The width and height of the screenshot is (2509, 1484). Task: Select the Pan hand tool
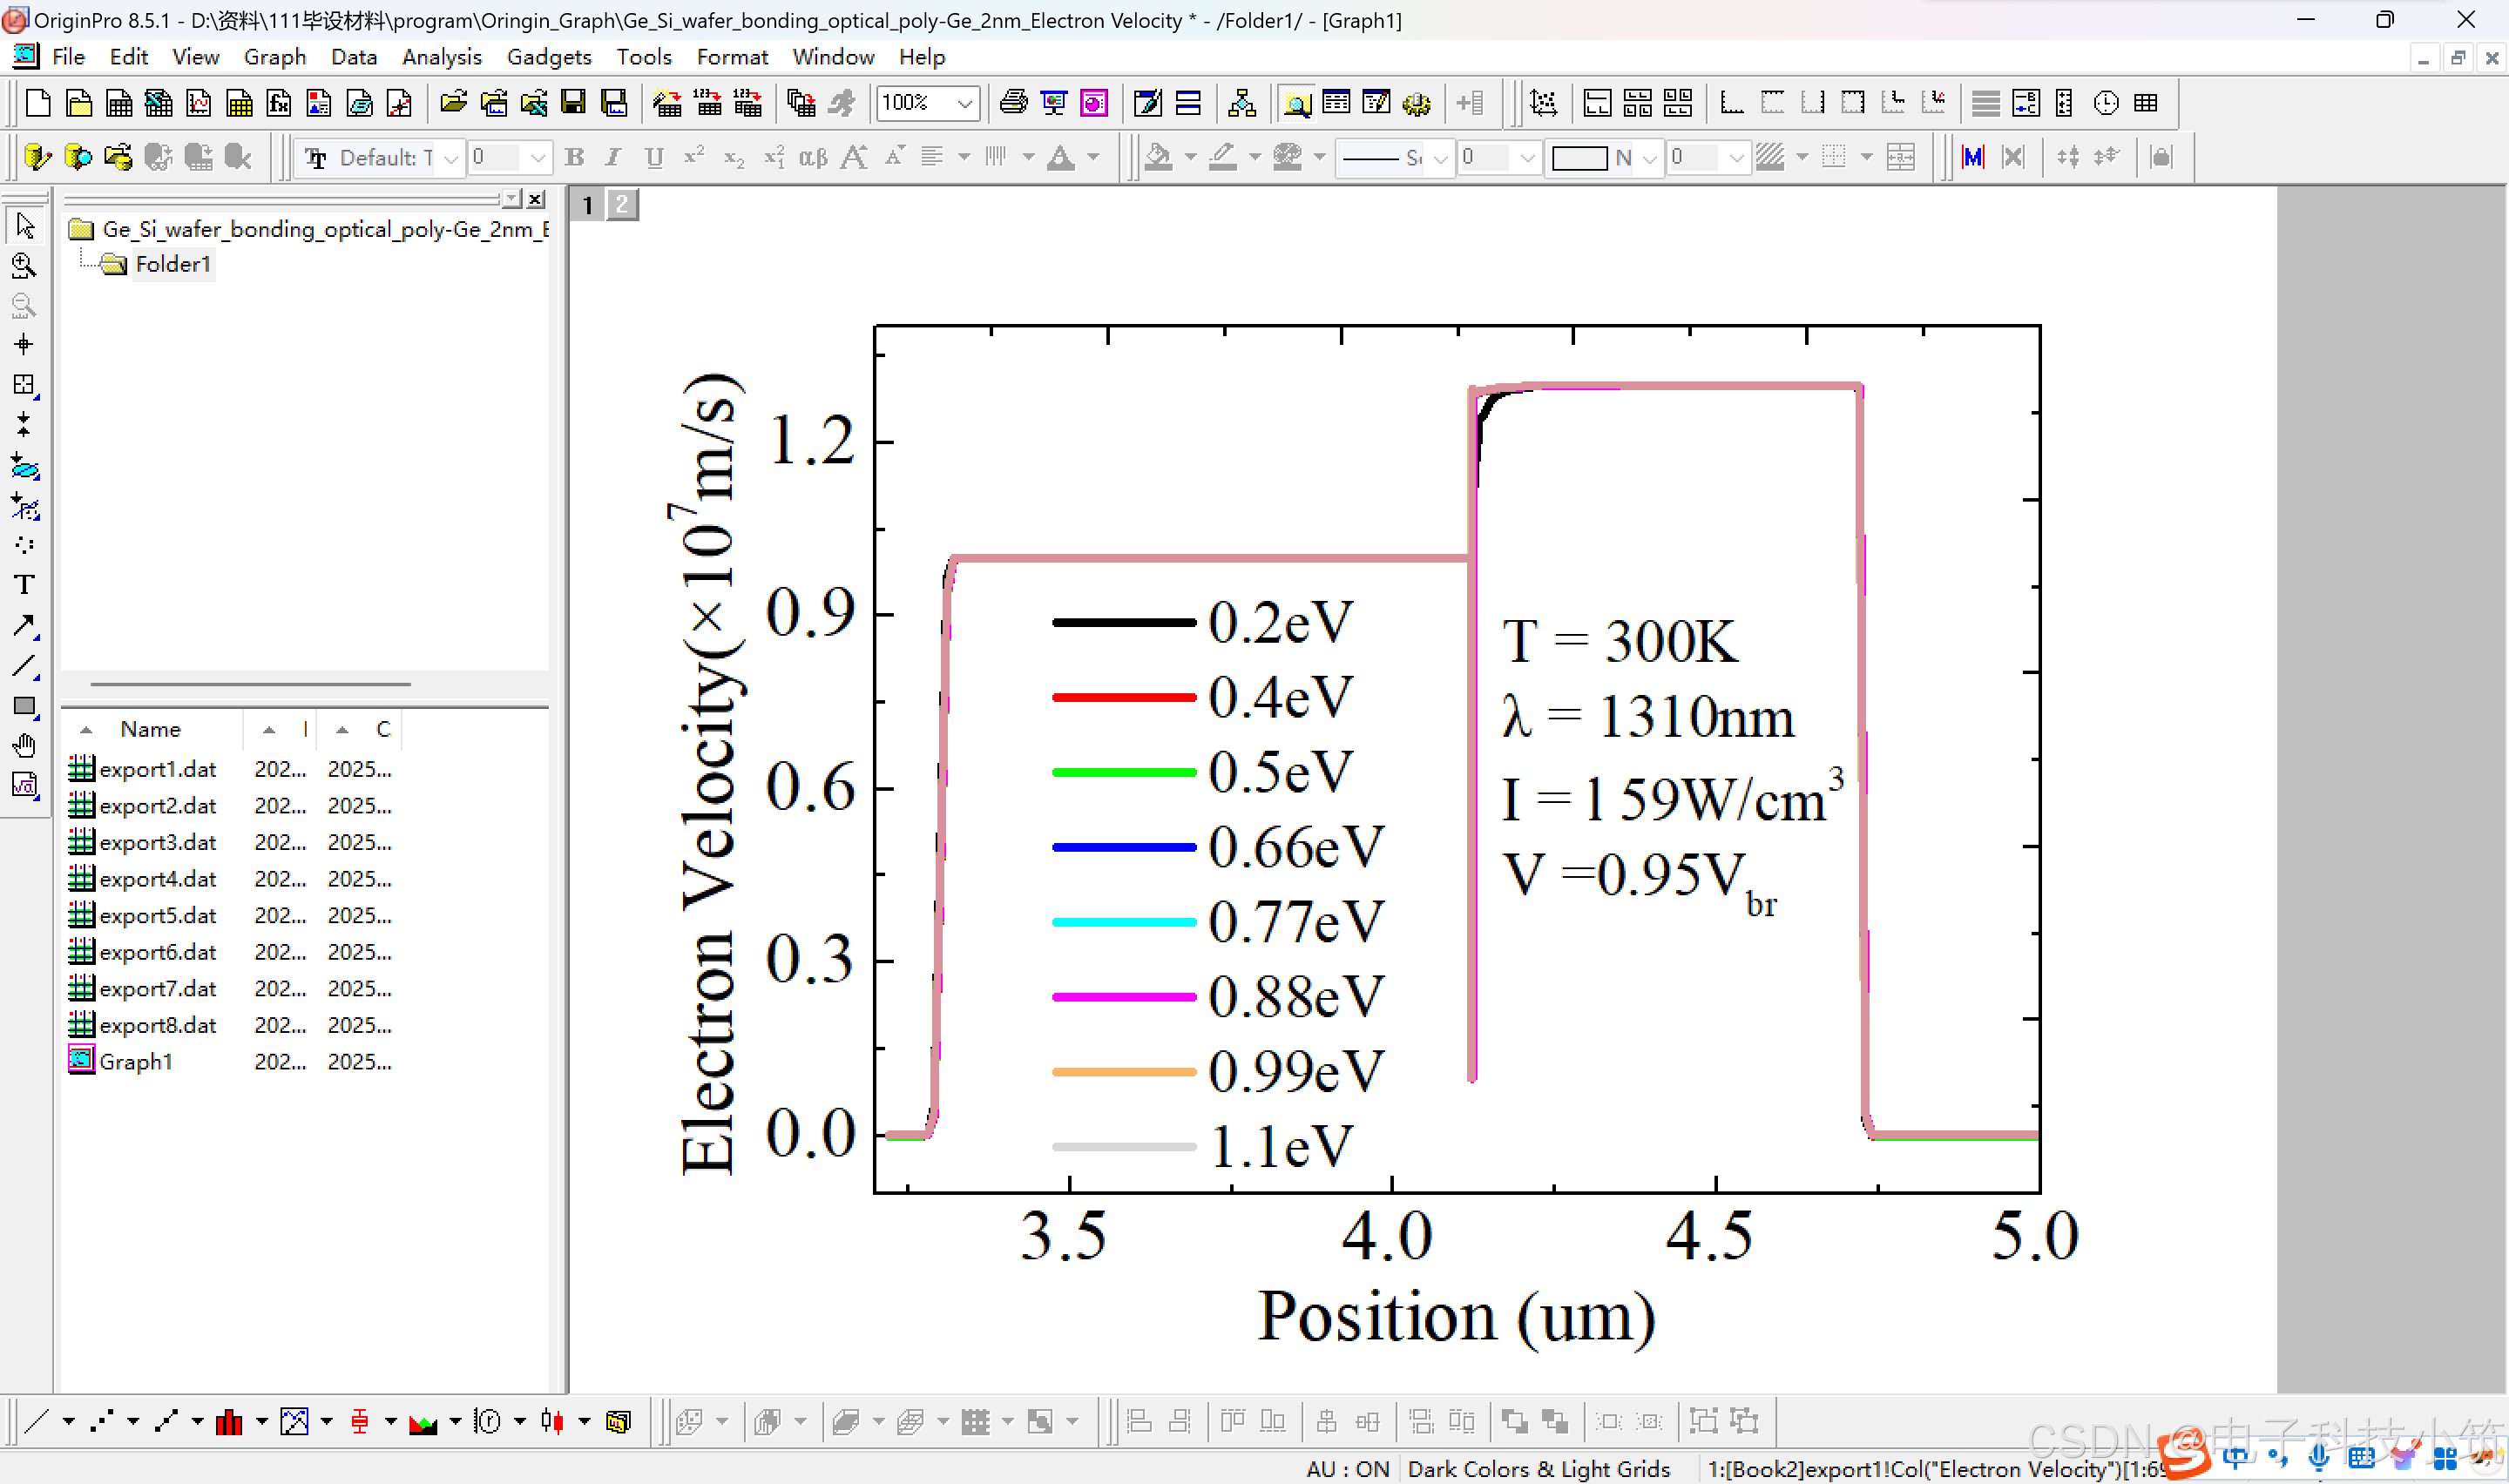point(25,746)
